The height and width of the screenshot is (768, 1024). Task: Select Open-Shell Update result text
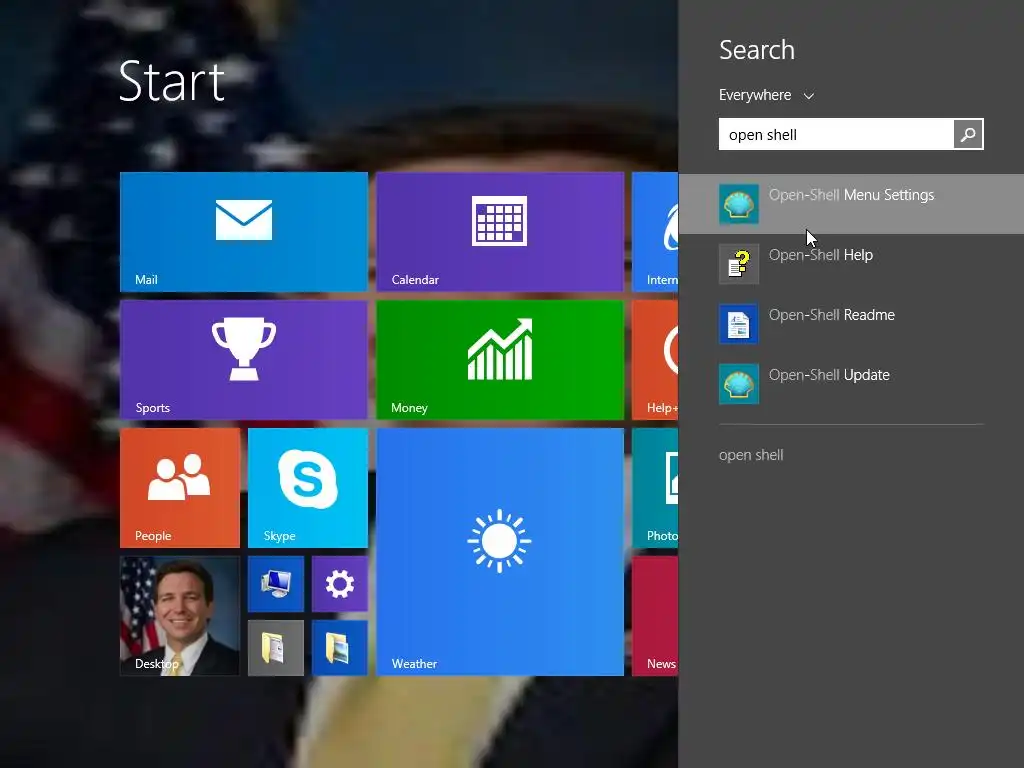(x=829, y=375)
